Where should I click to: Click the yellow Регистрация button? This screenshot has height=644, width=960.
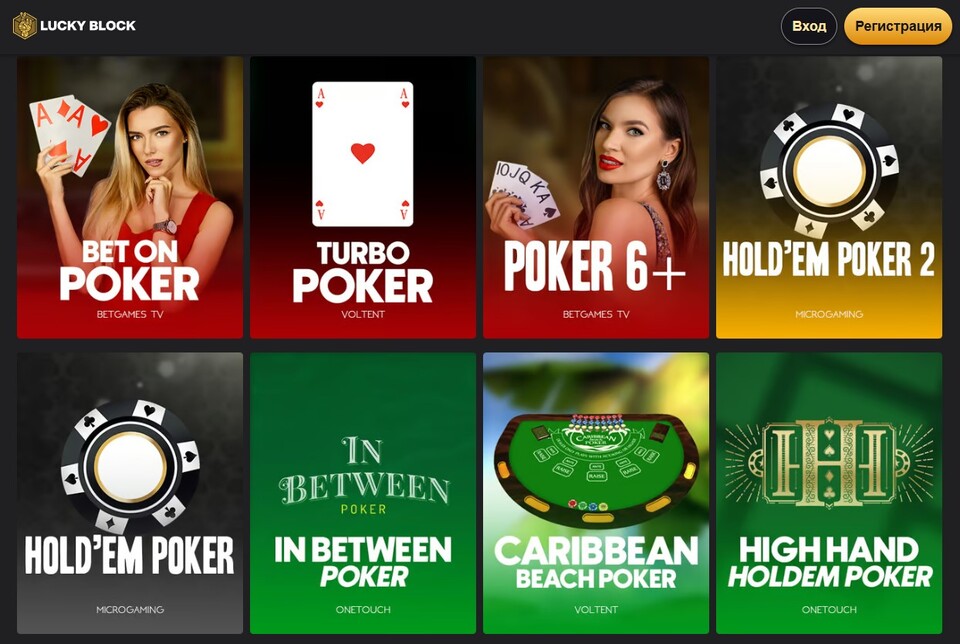898,26
